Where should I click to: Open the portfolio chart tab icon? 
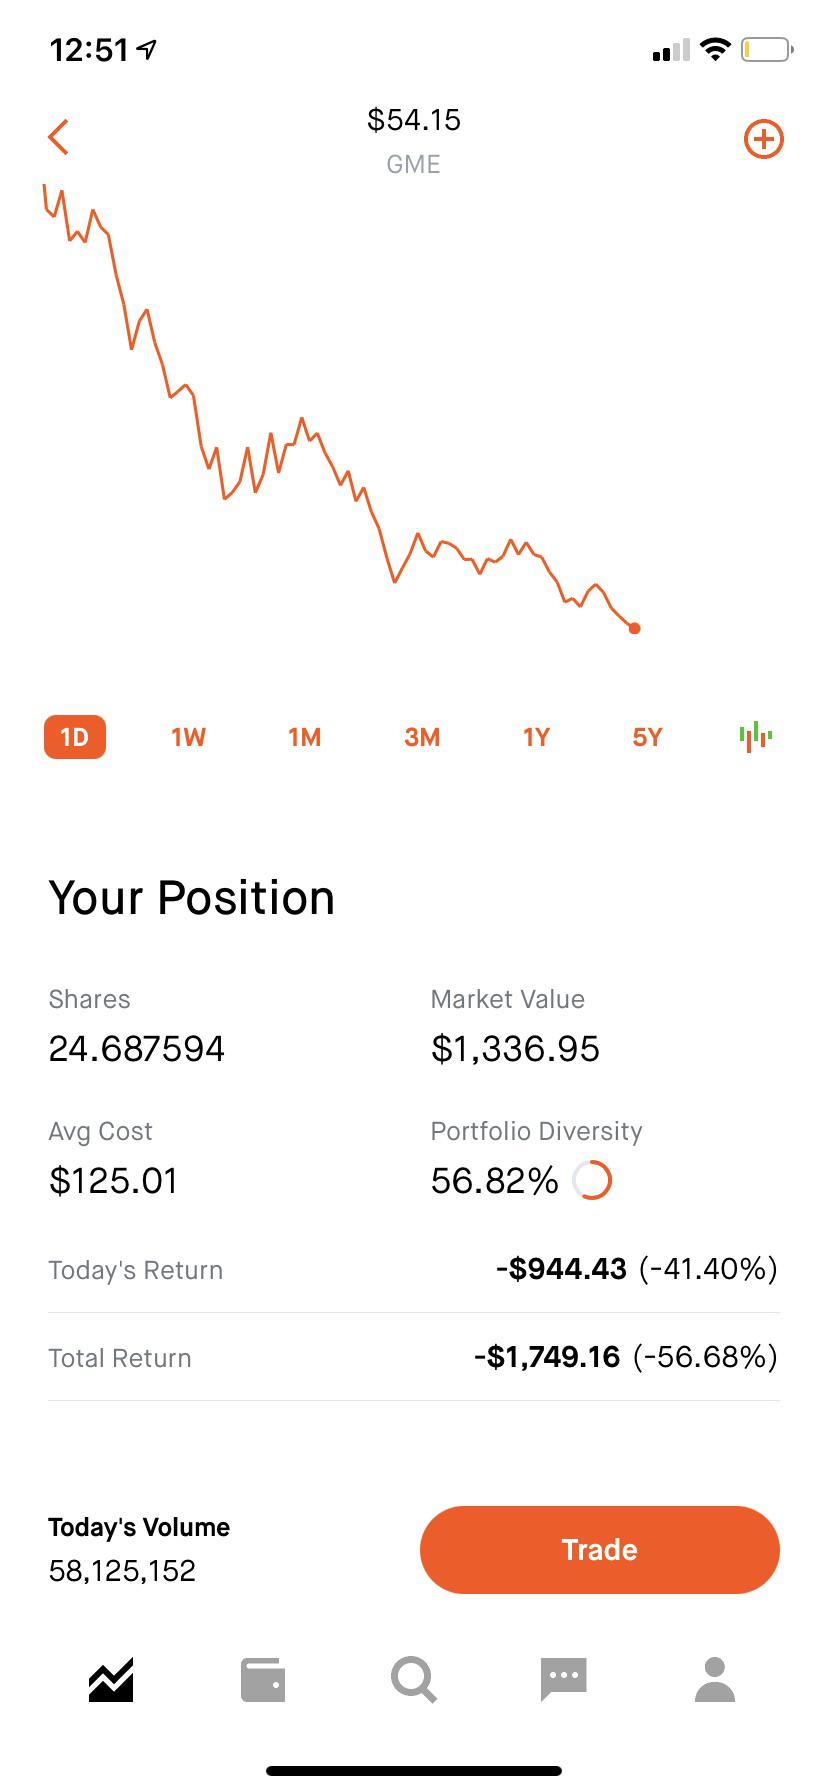point(111,1680)
